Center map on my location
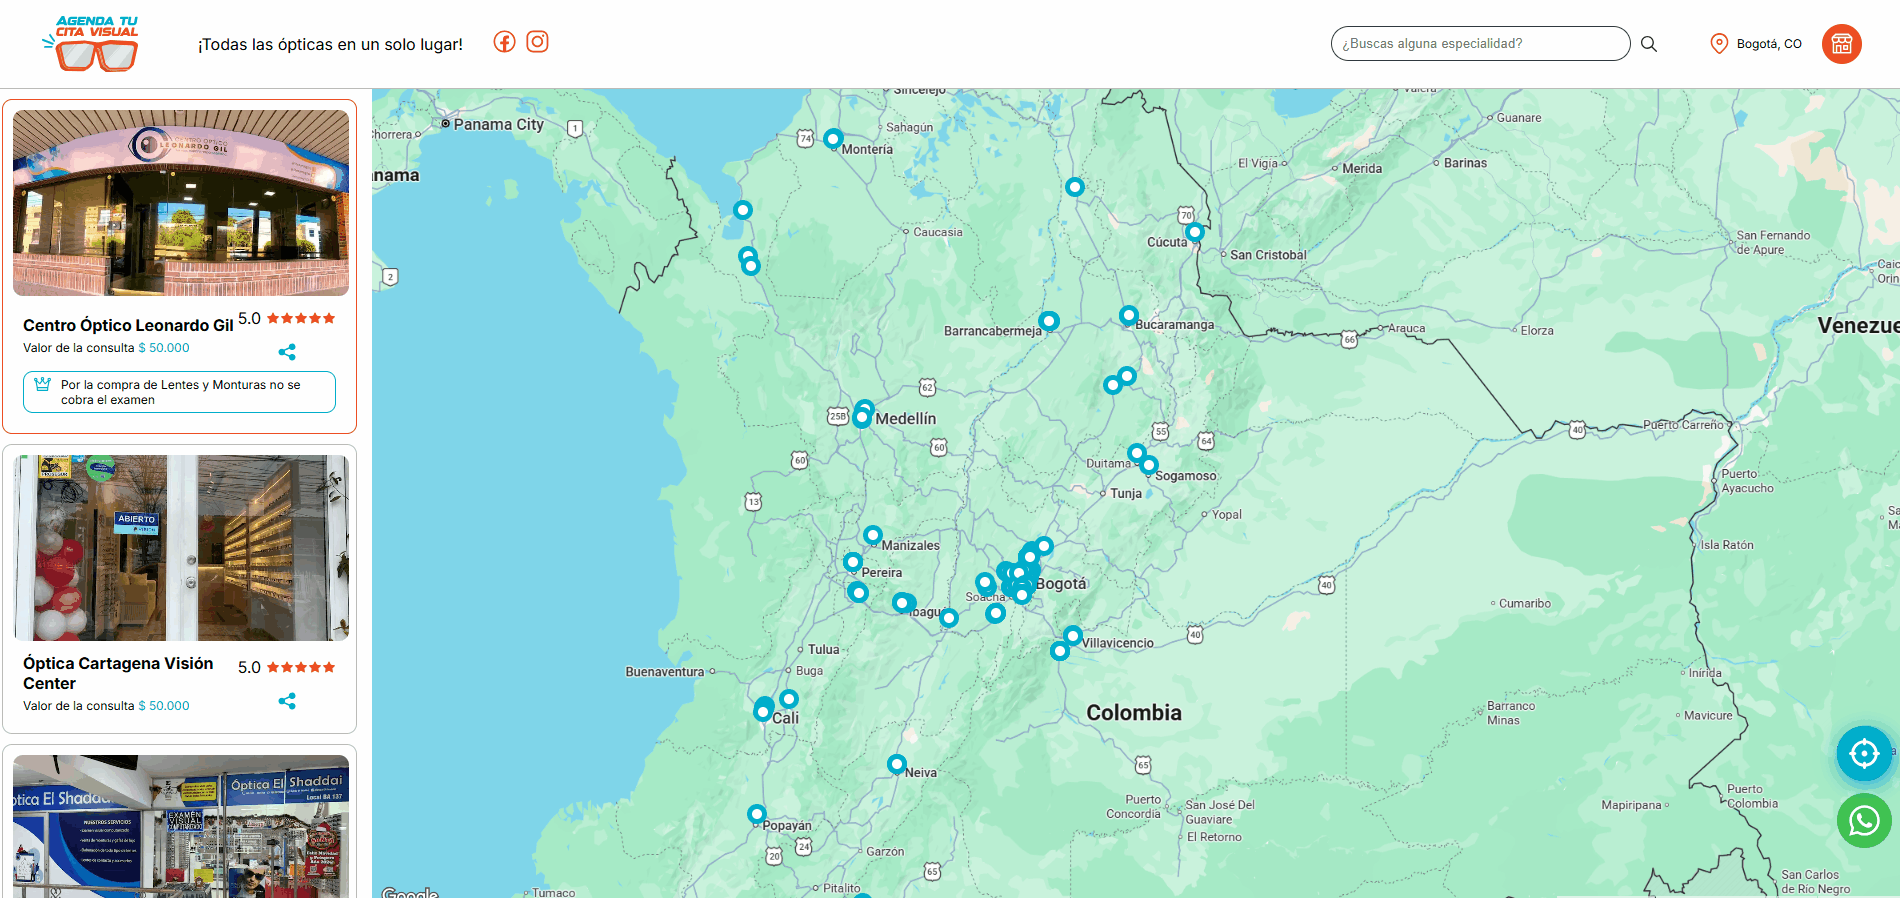This screenshot has height=898, width=1900. (x=1864, y=753)
